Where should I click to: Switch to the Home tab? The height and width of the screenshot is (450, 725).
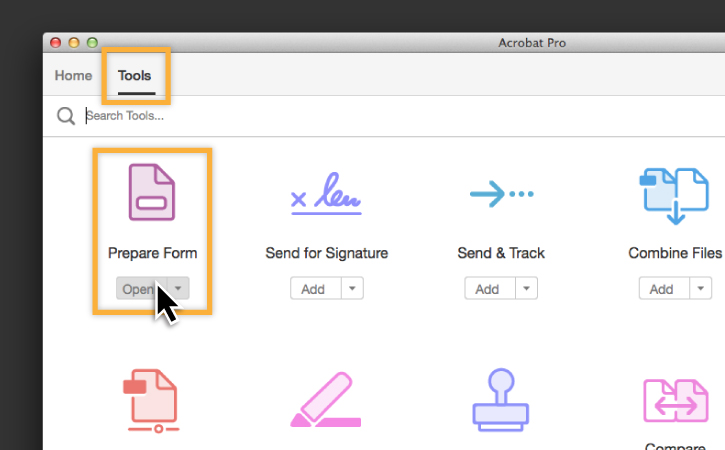pyautogui.click(x=73, y=75)
